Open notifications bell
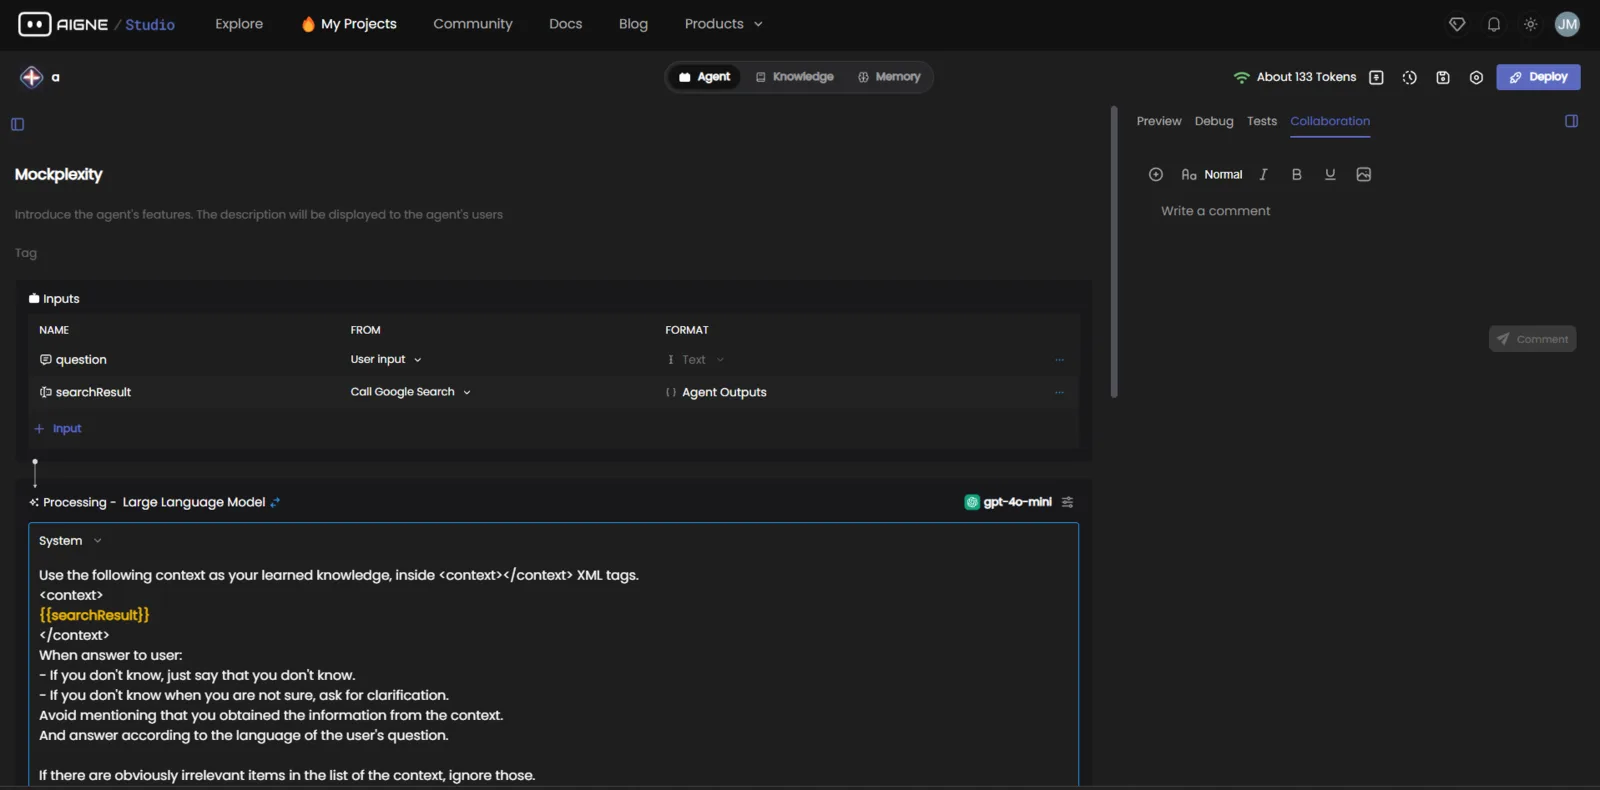The height and width of the screenshot is (790, 1600). pos(1494,24)
